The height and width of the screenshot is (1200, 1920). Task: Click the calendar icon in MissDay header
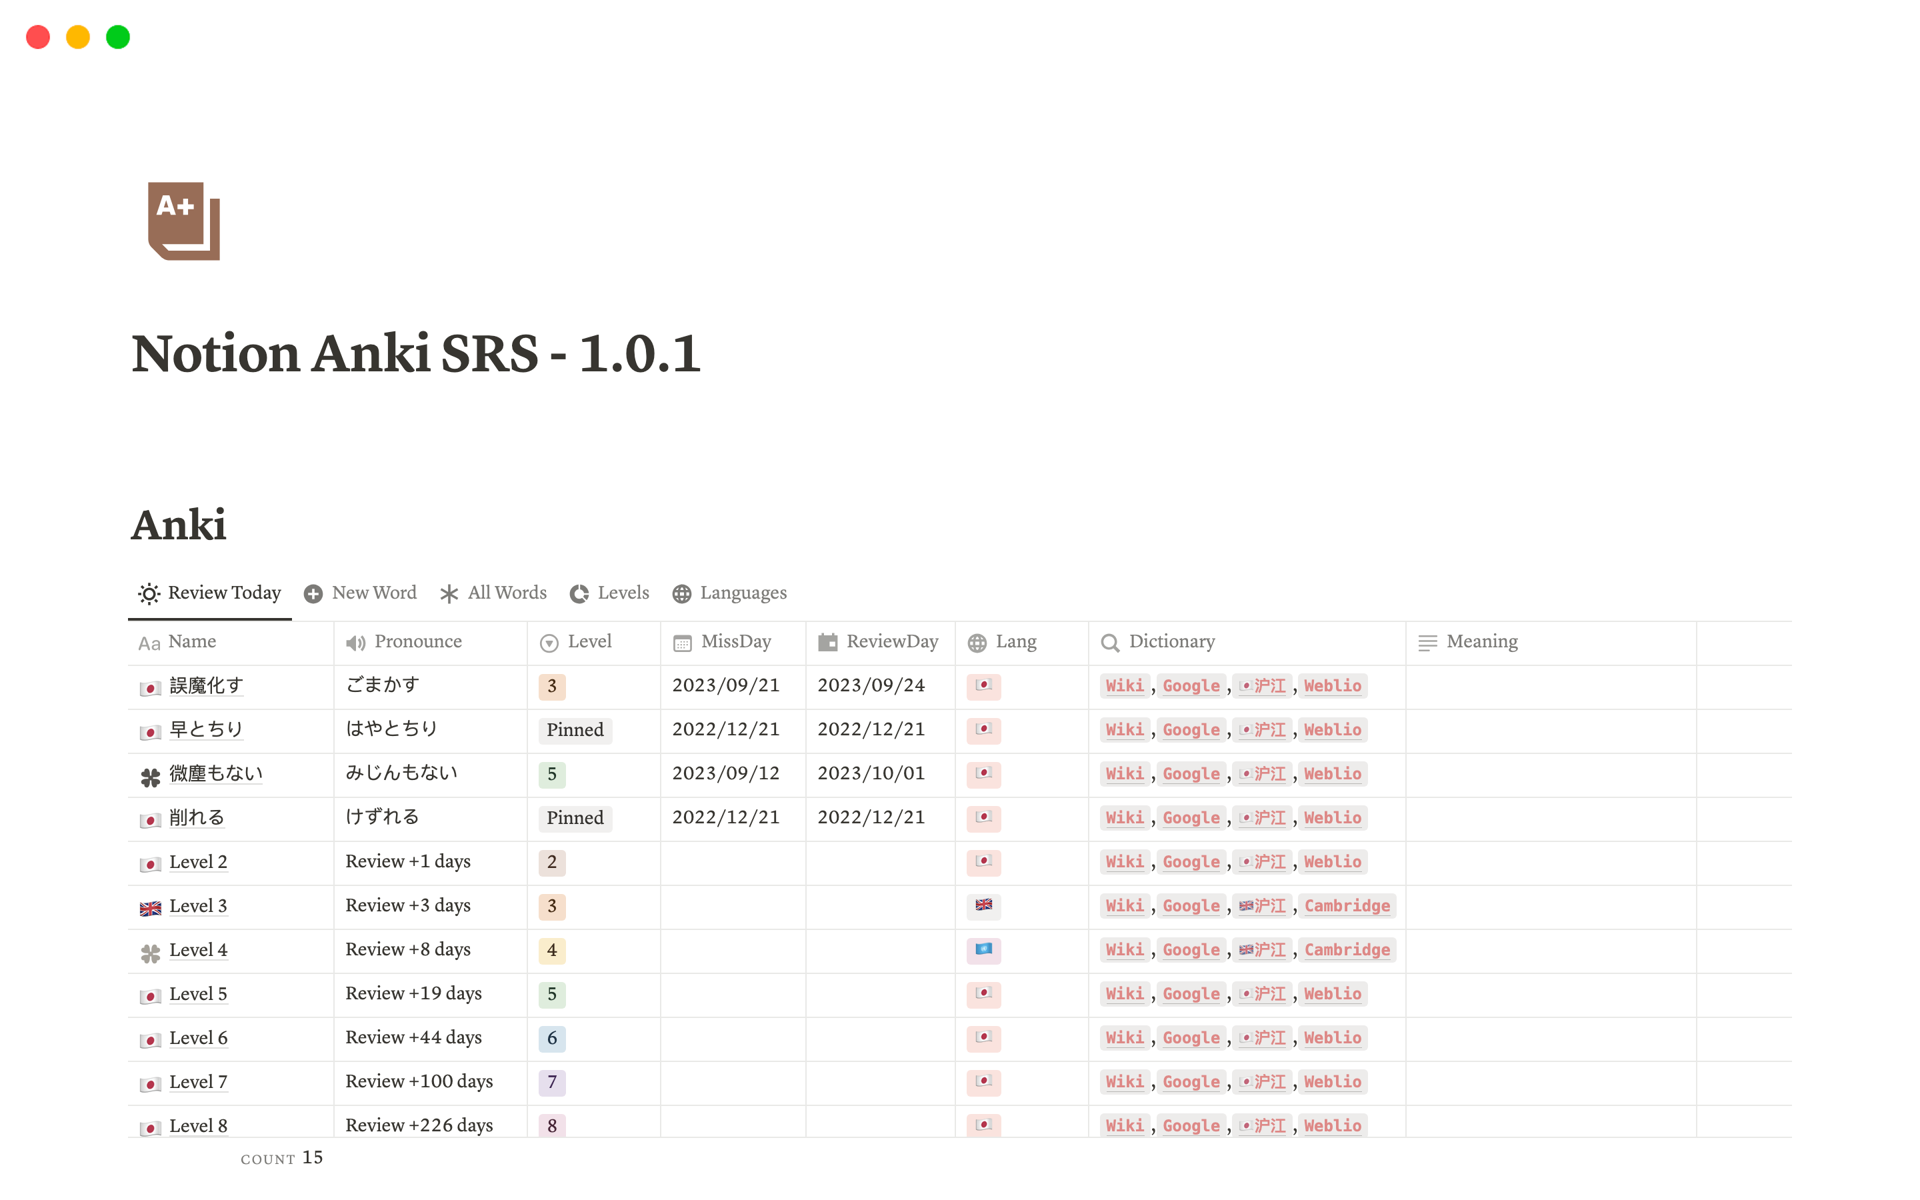pyautogui.click(x=683, y=642)
